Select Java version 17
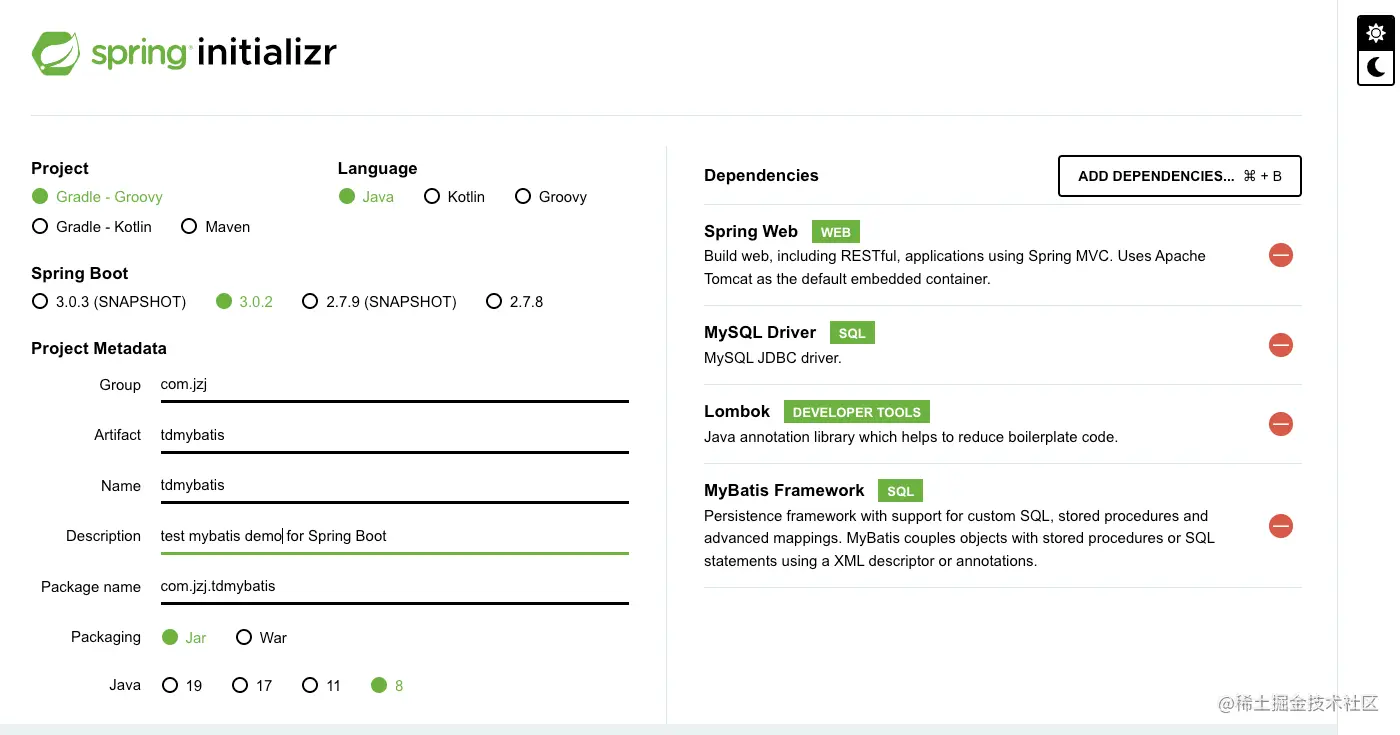The width and height of the screenshot is (1400, 735). [x=240, y=686]
